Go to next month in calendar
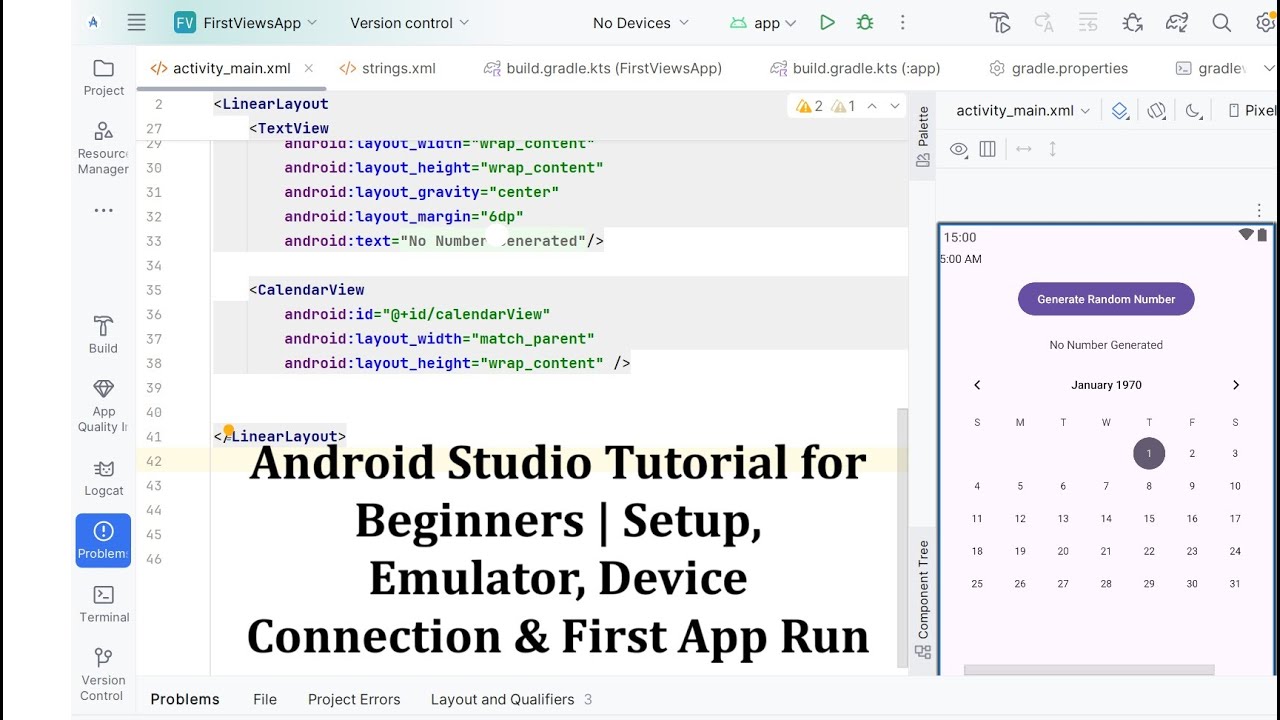The height and width of the screenshot is (720, 1280). click(1236, 385)
